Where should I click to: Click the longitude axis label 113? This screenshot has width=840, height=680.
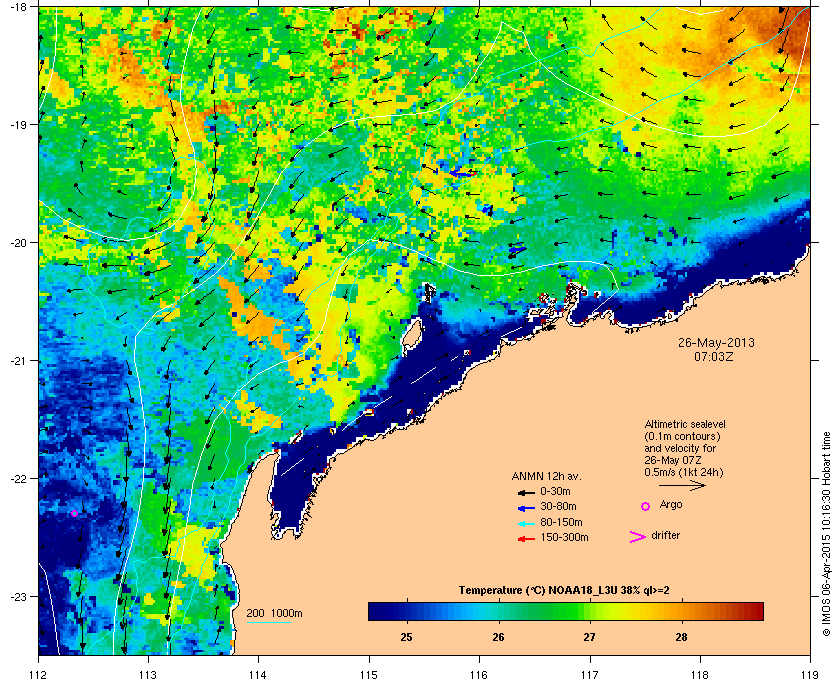pos(148,674)
